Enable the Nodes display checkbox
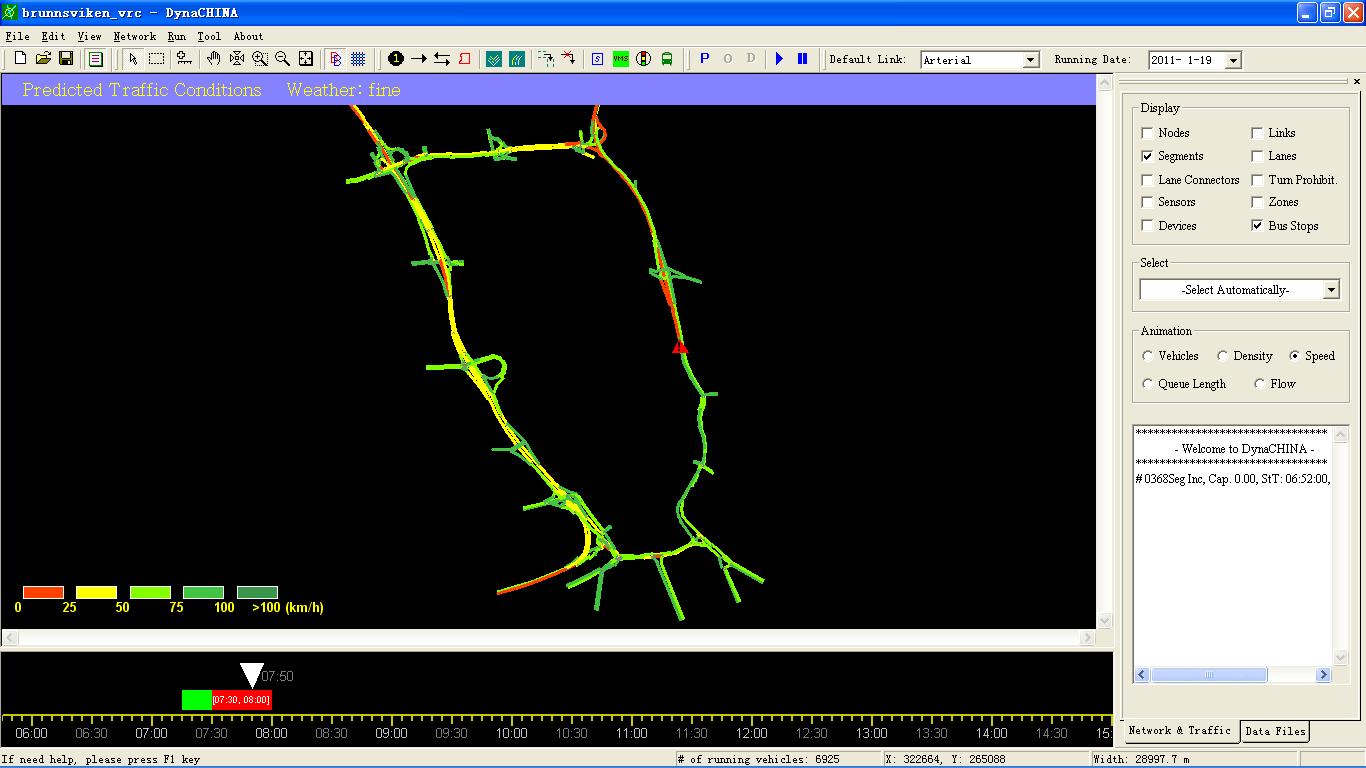Image resolution: width=1366 pixels, height=768 pixels. pyautogui.click(x=1147, y=133)
